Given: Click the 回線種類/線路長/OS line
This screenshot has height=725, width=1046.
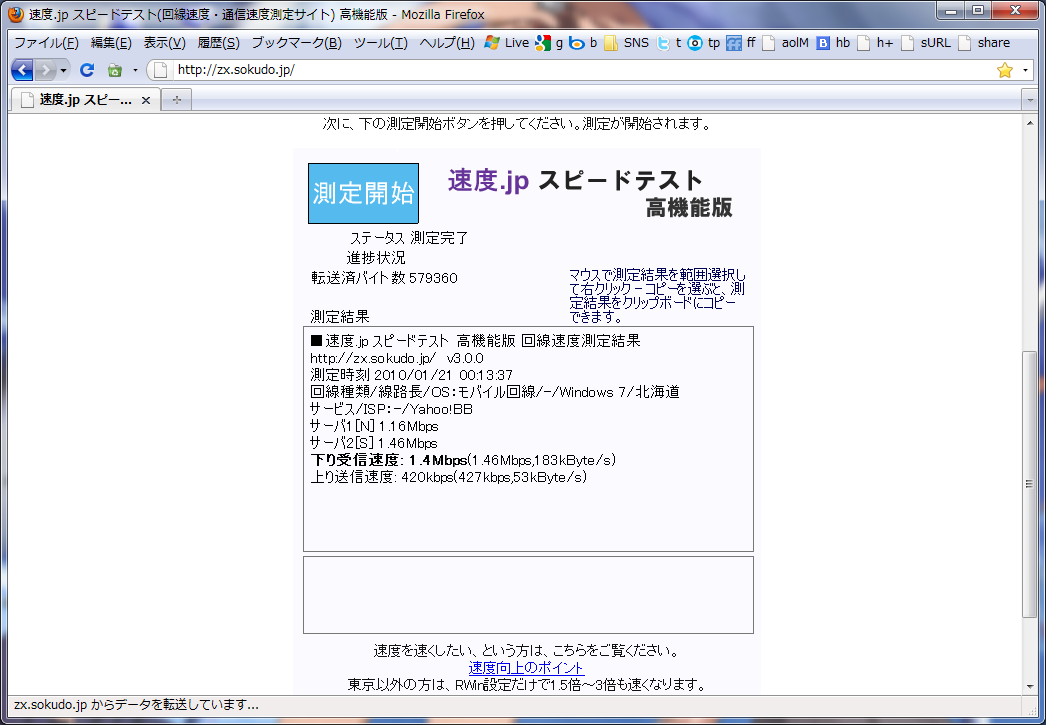Looking at the screenshot, I should tap(495, 392).
